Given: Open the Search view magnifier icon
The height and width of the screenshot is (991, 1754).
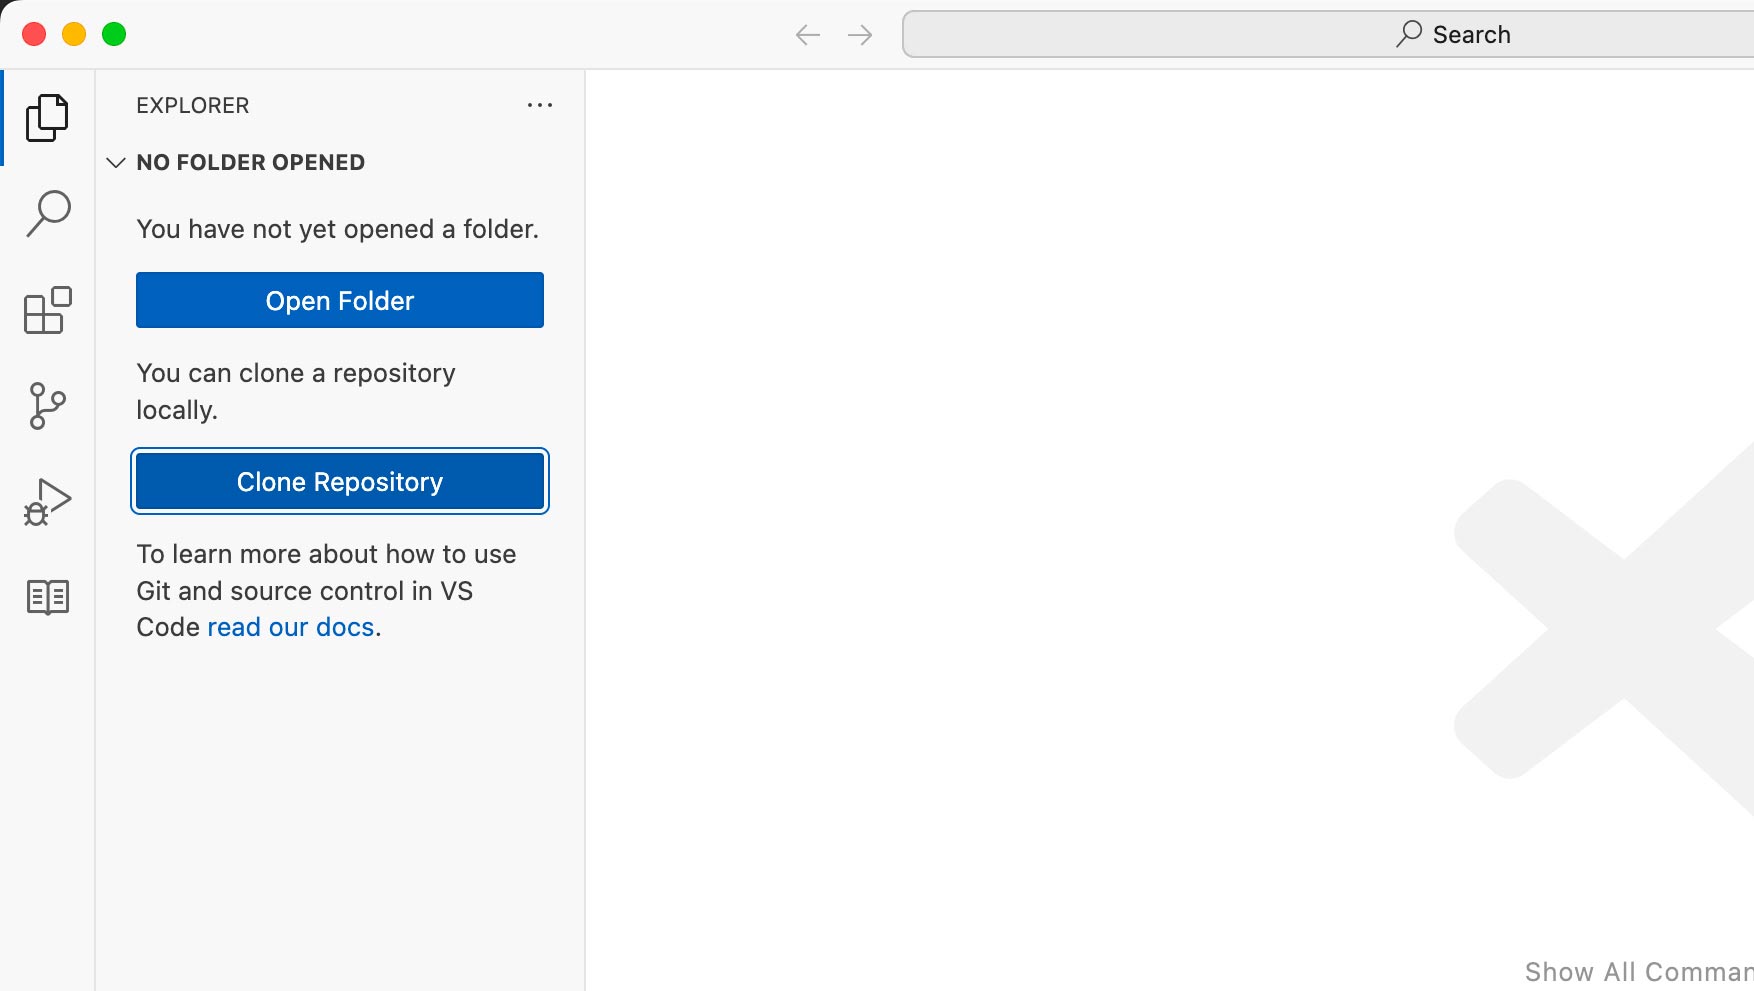Looking at the screenshot, I should pos(47,214).
